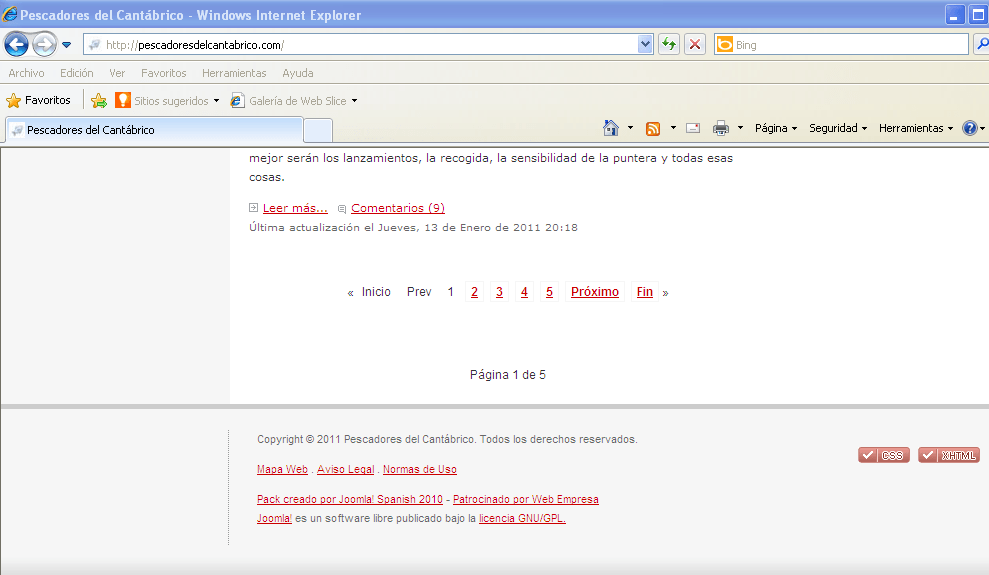This screenshot has width=989, height=575.
Task: Expand the RSS feeds dropdown arrow
Action: click(x=673, y=128)
